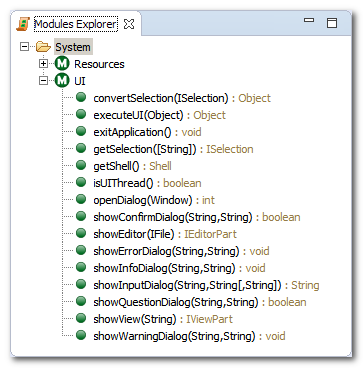Select showConfirmDialog(String,String) method text
This screenshot has height=368, width=363.
coord(173,217)
